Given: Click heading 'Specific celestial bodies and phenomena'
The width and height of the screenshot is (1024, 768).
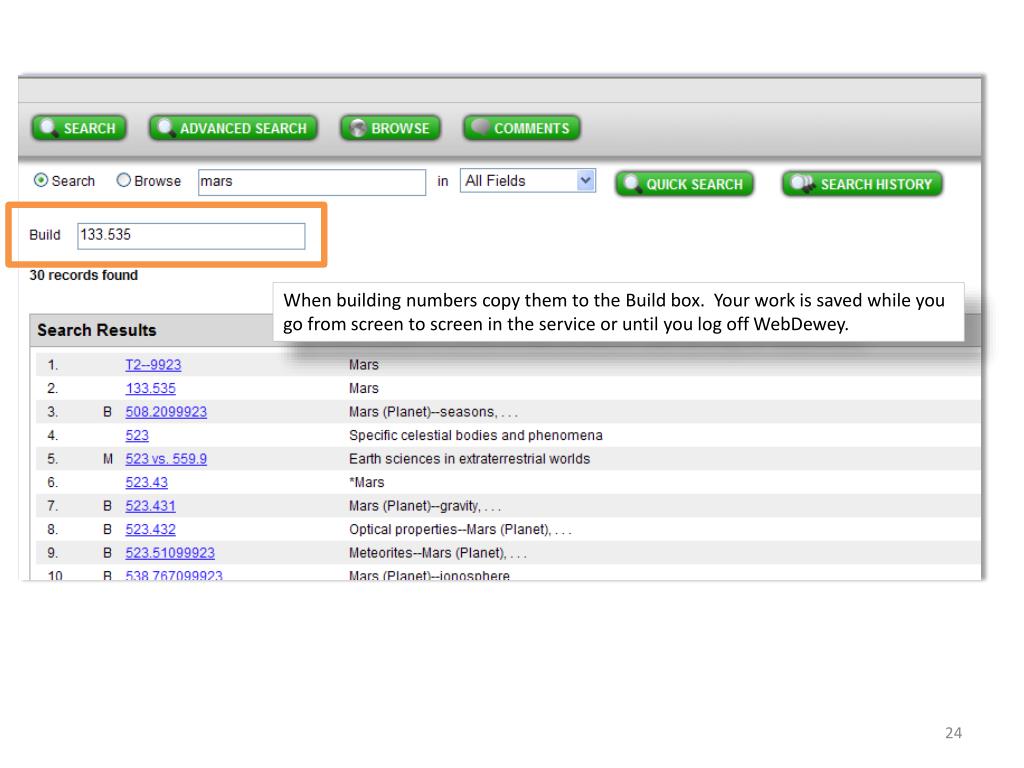Looking at the screenshot, I should (476, 436).
